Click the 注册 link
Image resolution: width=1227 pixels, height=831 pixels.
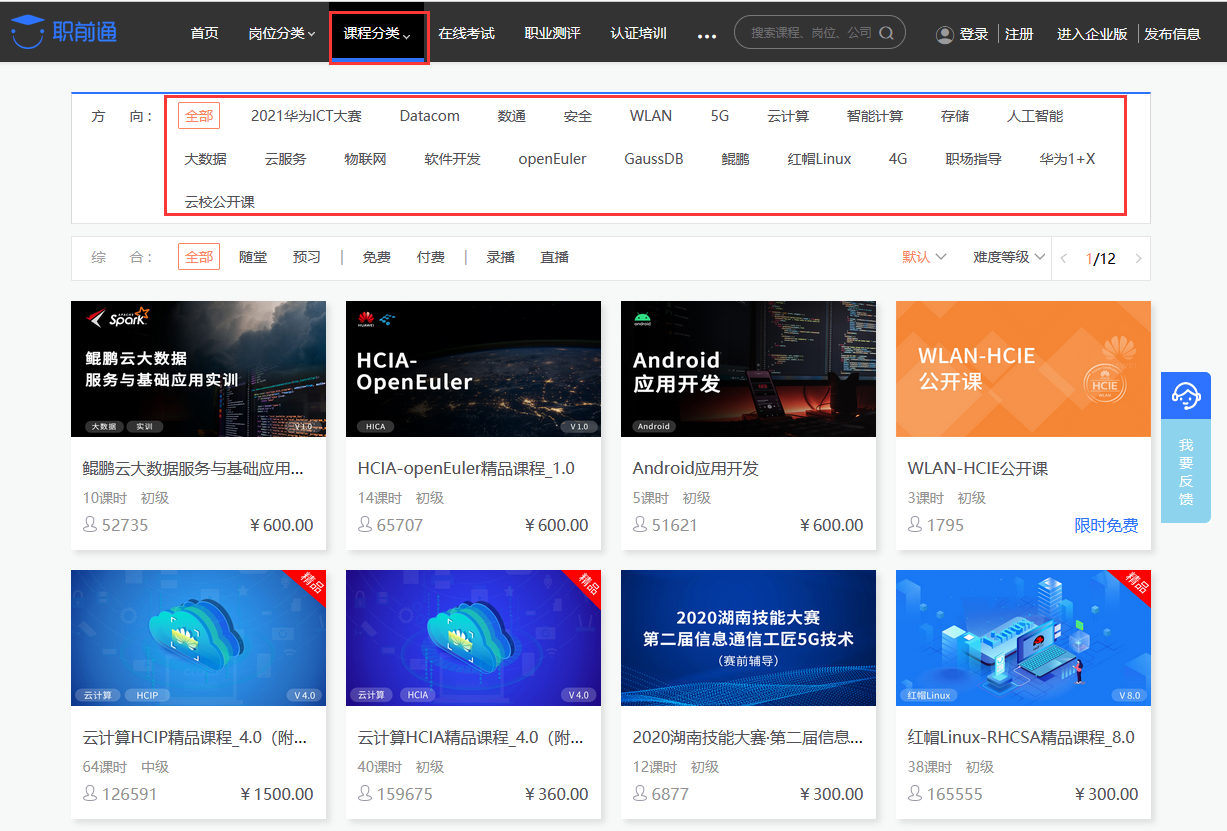[1019, 34]
